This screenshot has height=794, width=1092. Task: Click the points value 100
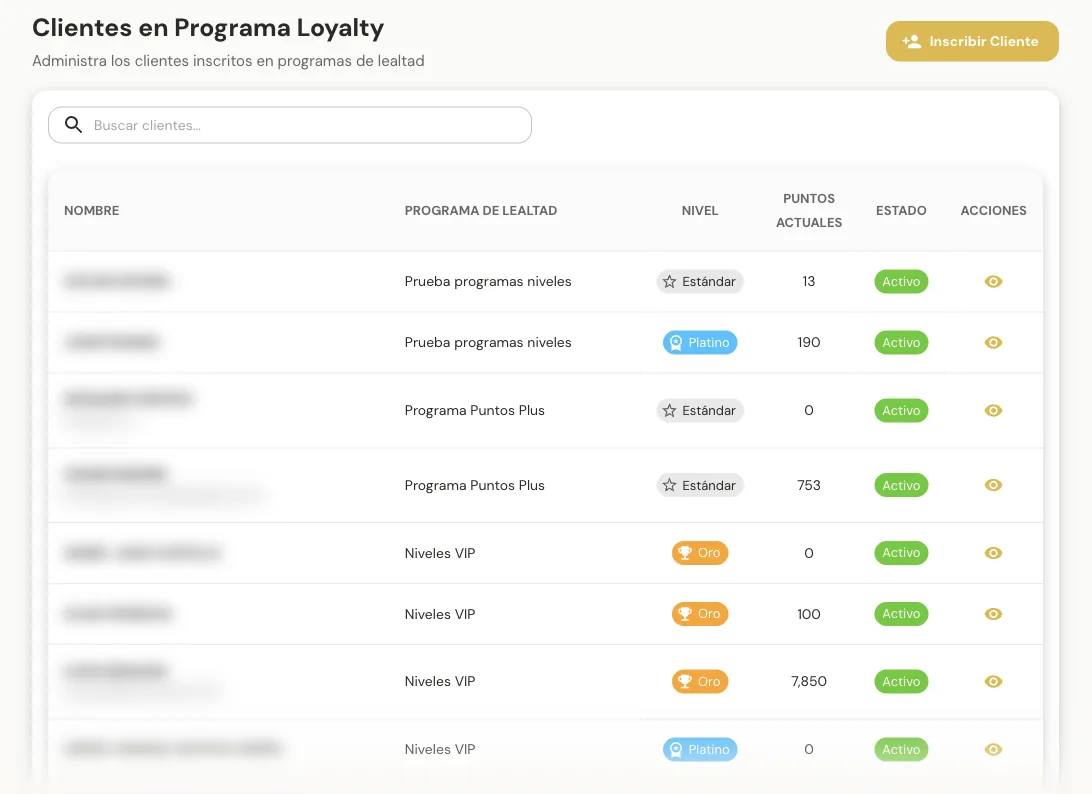(809, 614)
